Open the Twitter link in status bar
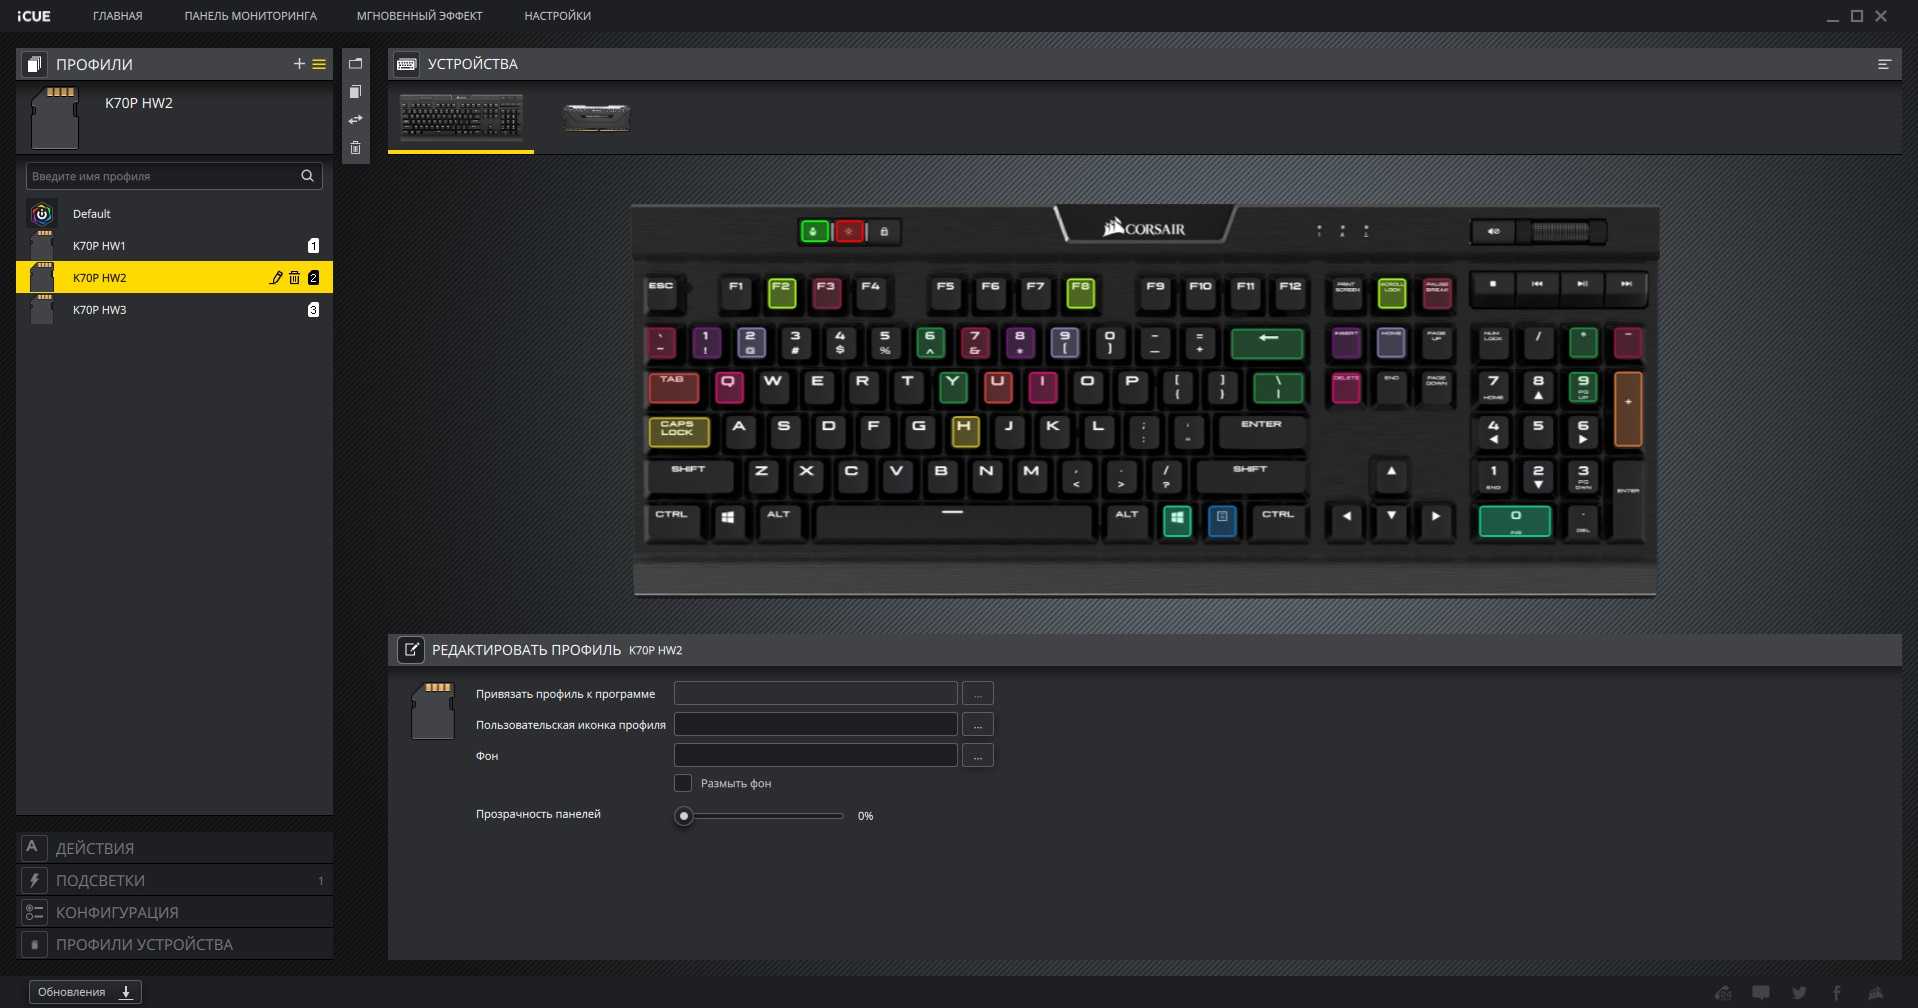Viewport: 1918px width, 1008px height. click(x=1799, y=993)
